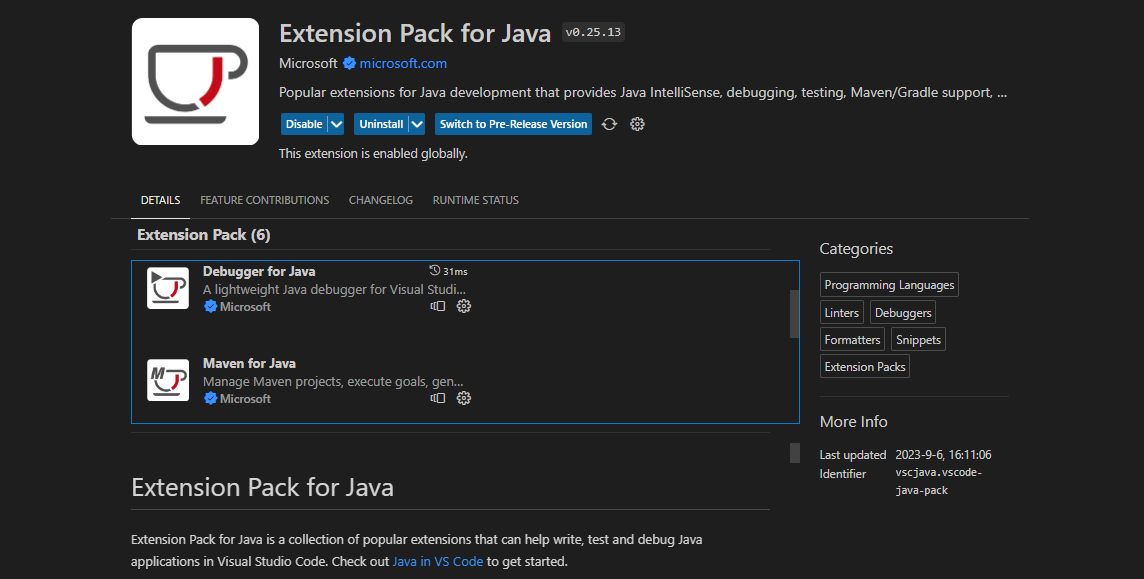1144x579 pixels.
Task: Click the split-view icon beside Debugger for Java
Action: [x=437, y=306]
